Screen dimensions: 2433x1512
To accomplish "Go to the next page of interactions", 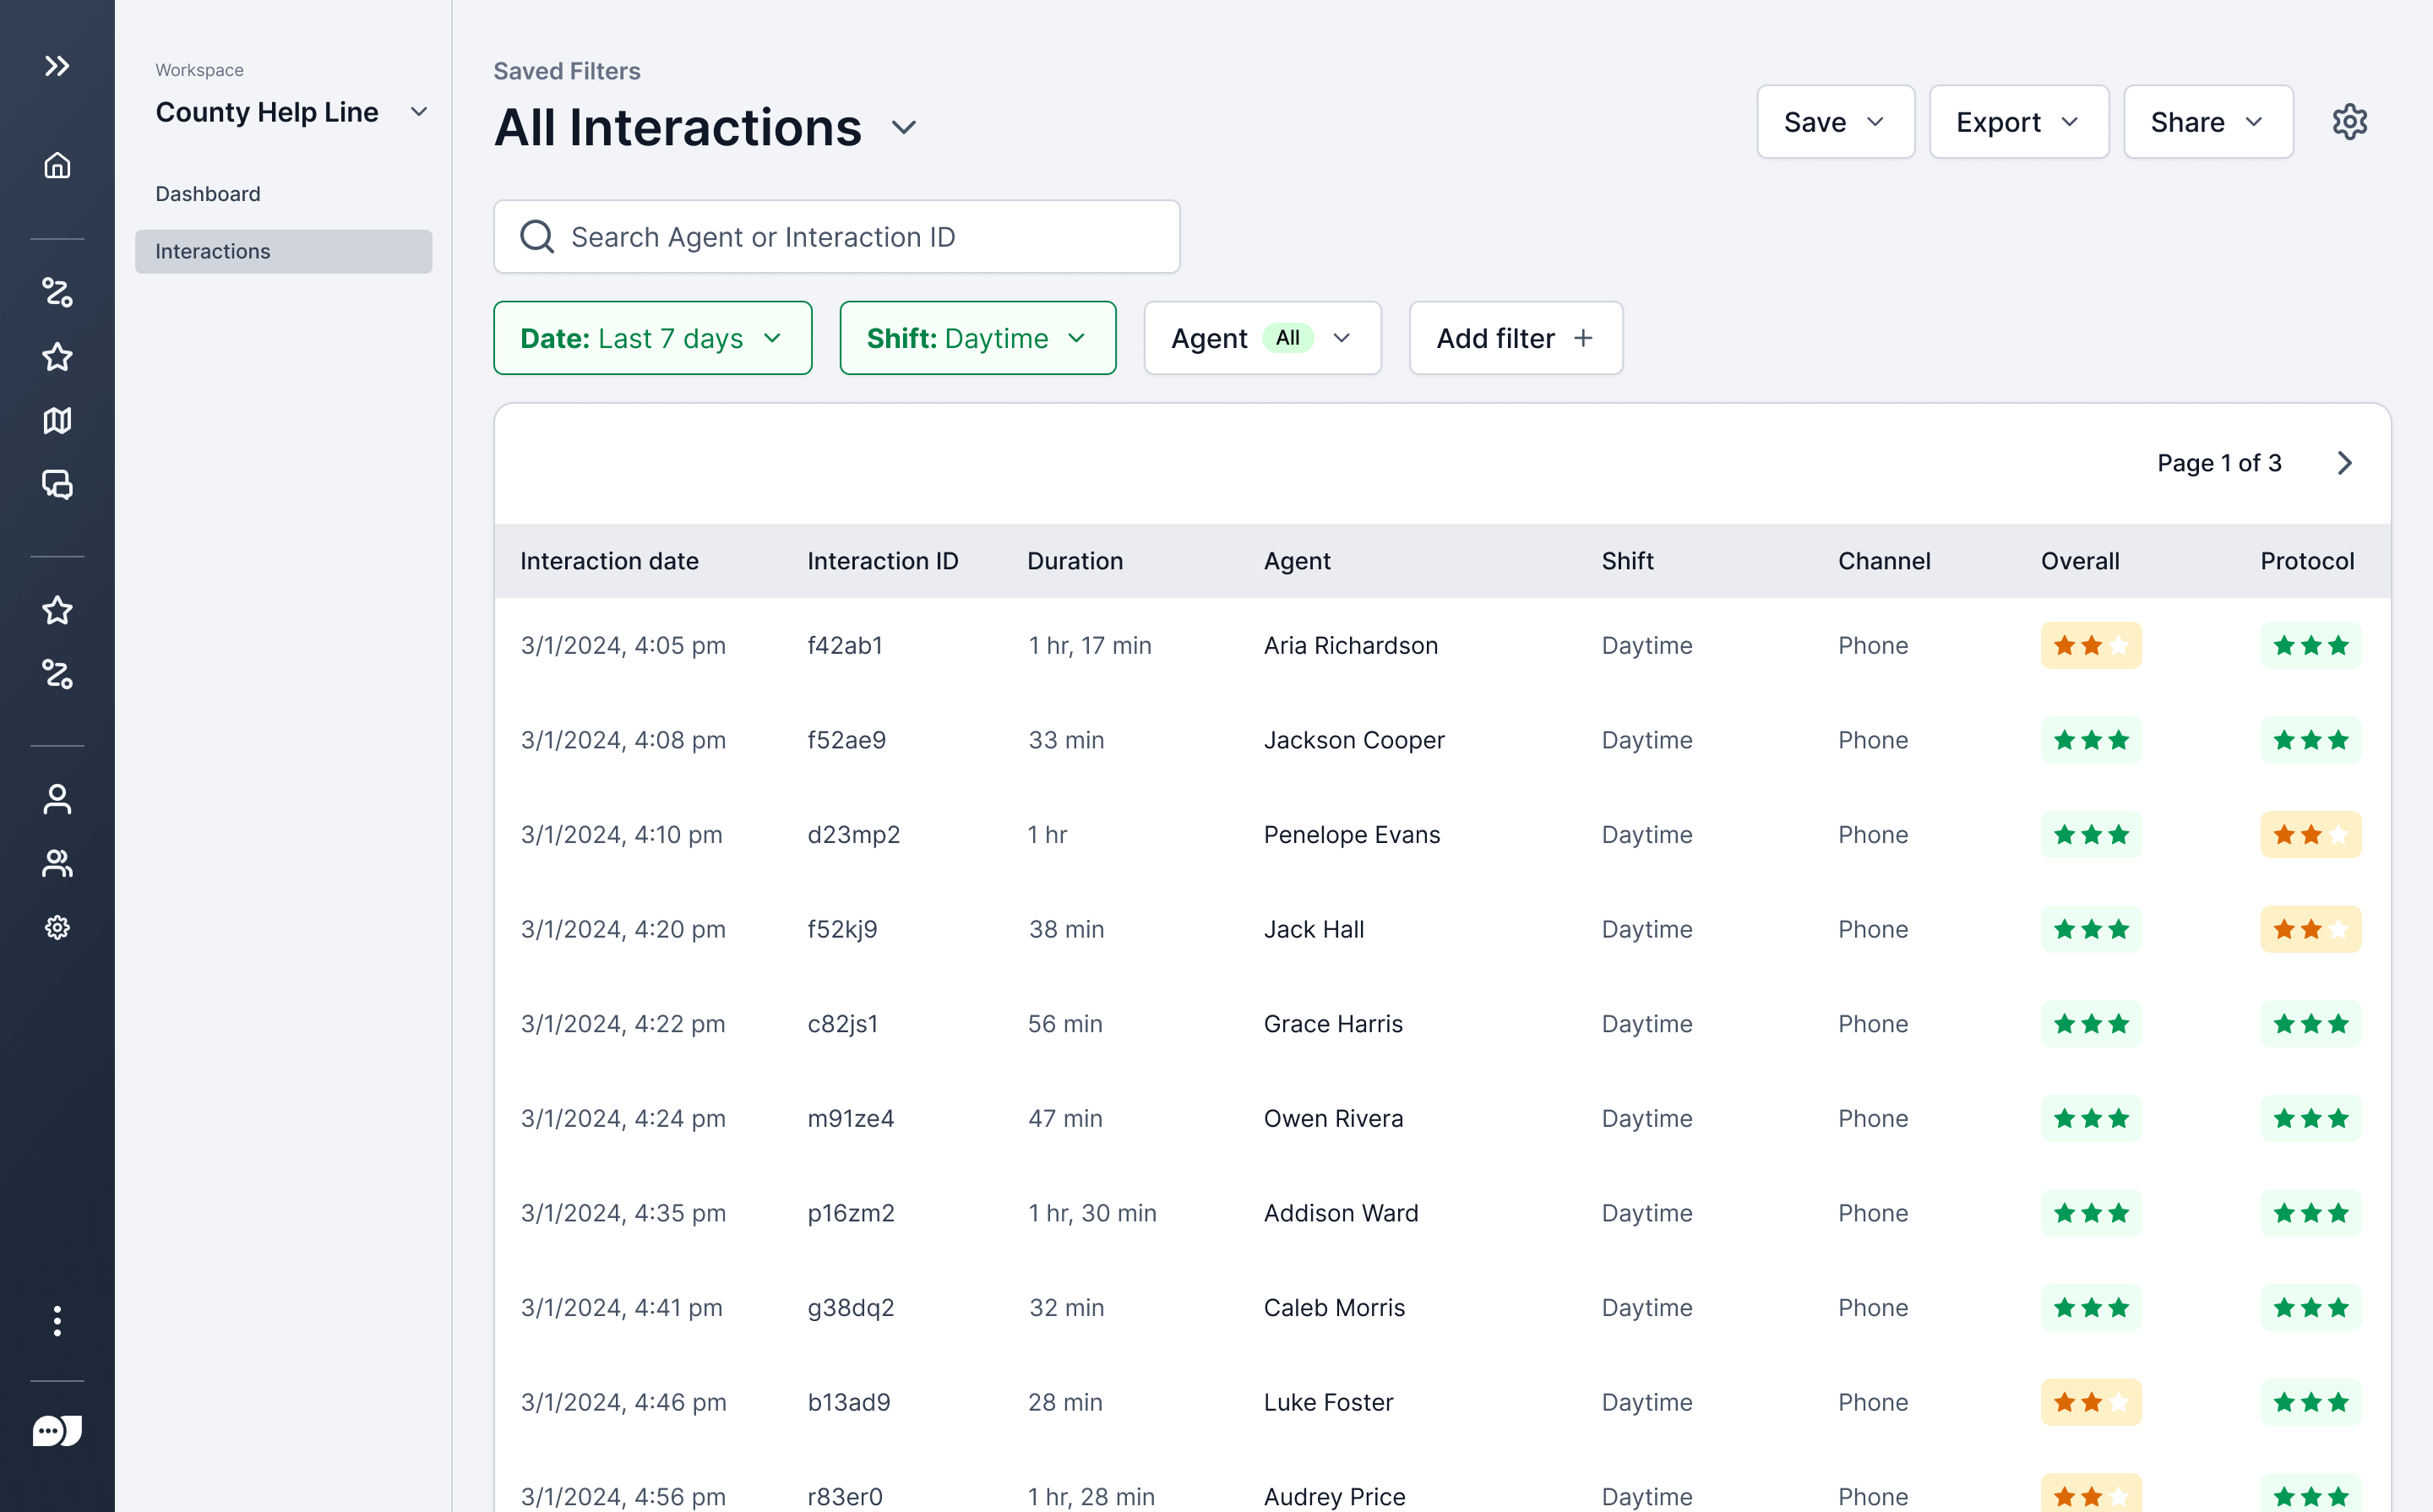I will 2346,463.
